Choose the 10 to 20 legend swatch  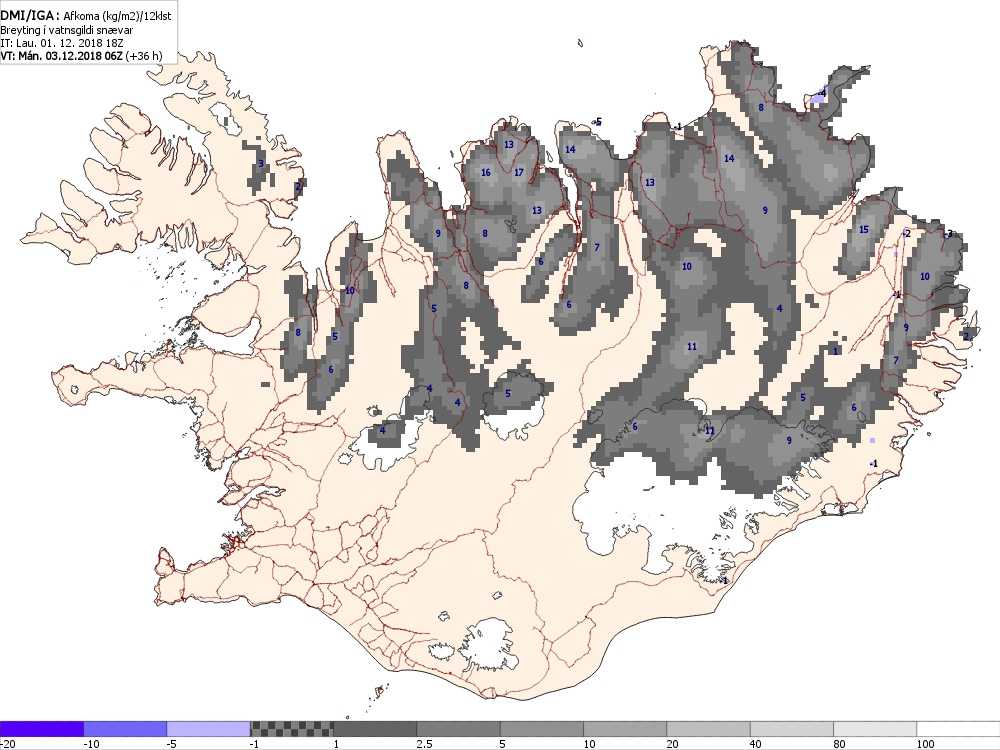pyautogui.click(x=625, y=729)
